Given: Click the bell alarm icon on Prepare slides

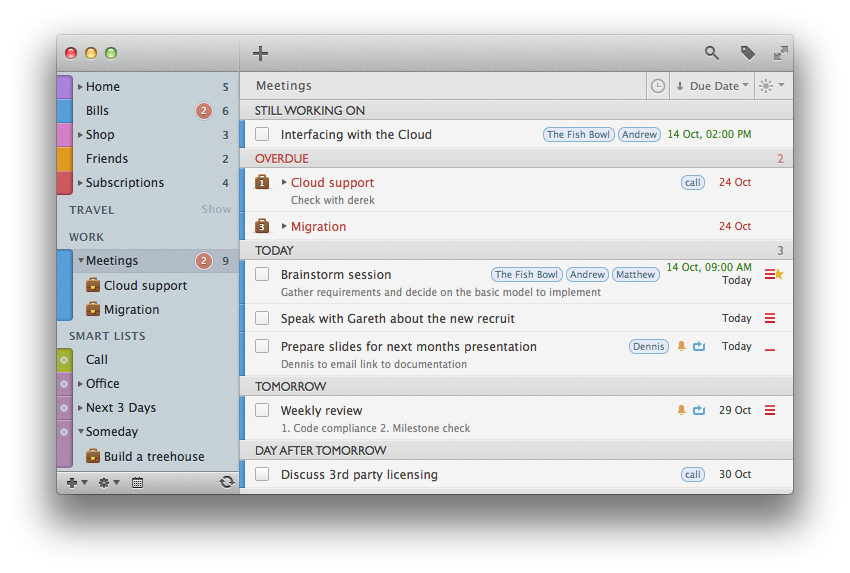Looking at the screenshot, I should (x=681, y=346).
